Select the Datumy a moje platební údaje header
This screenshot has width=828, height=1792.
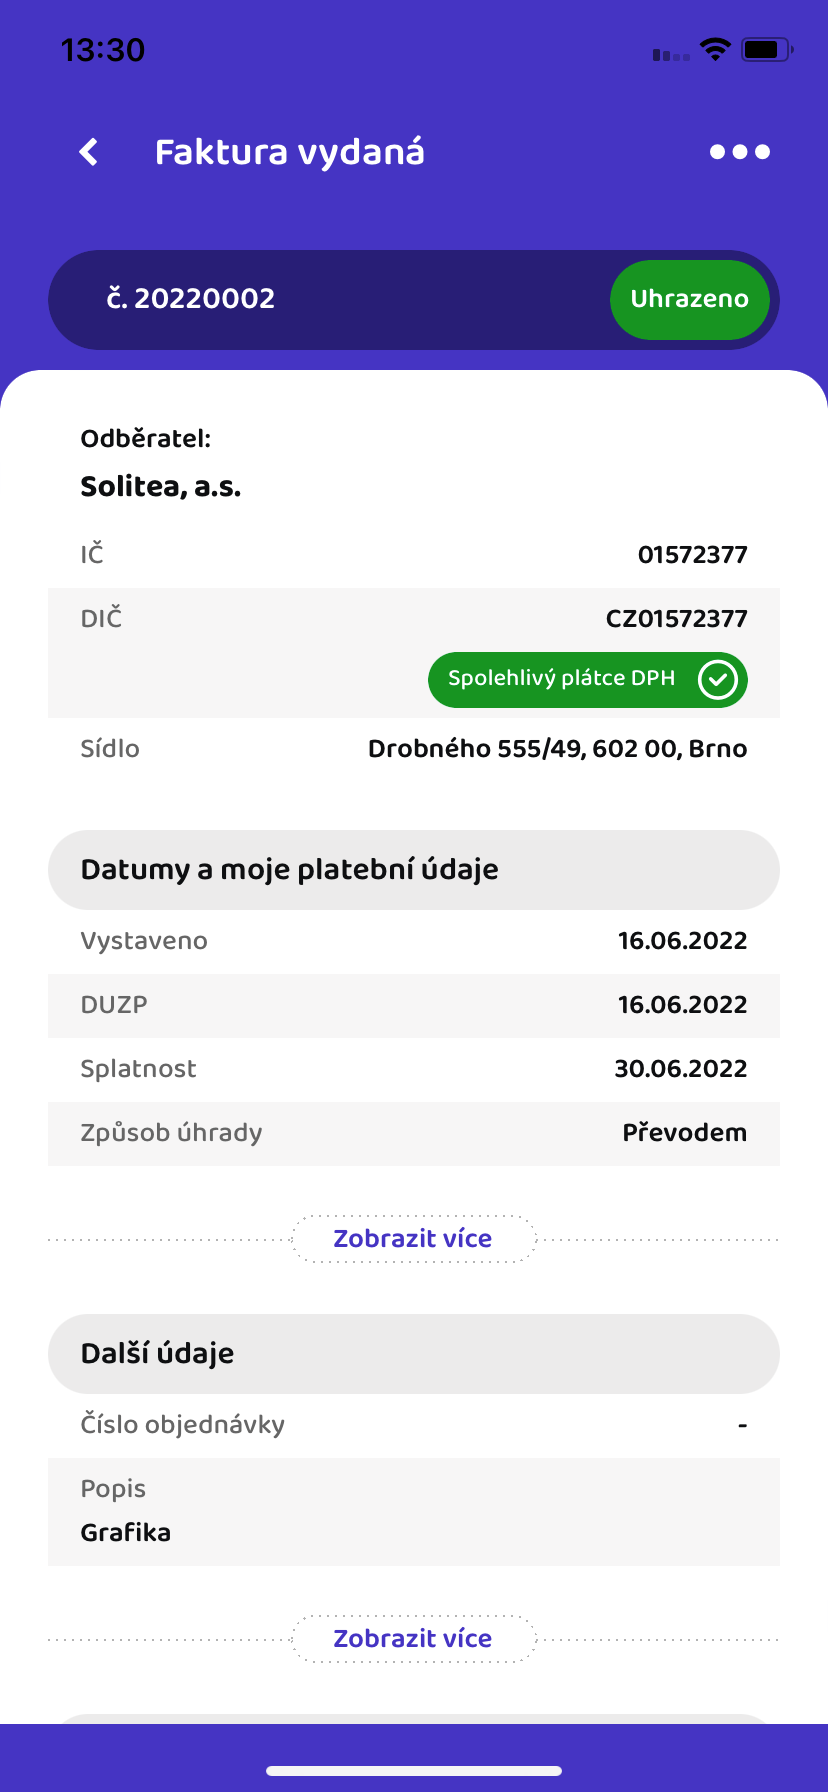click(414, 870)
